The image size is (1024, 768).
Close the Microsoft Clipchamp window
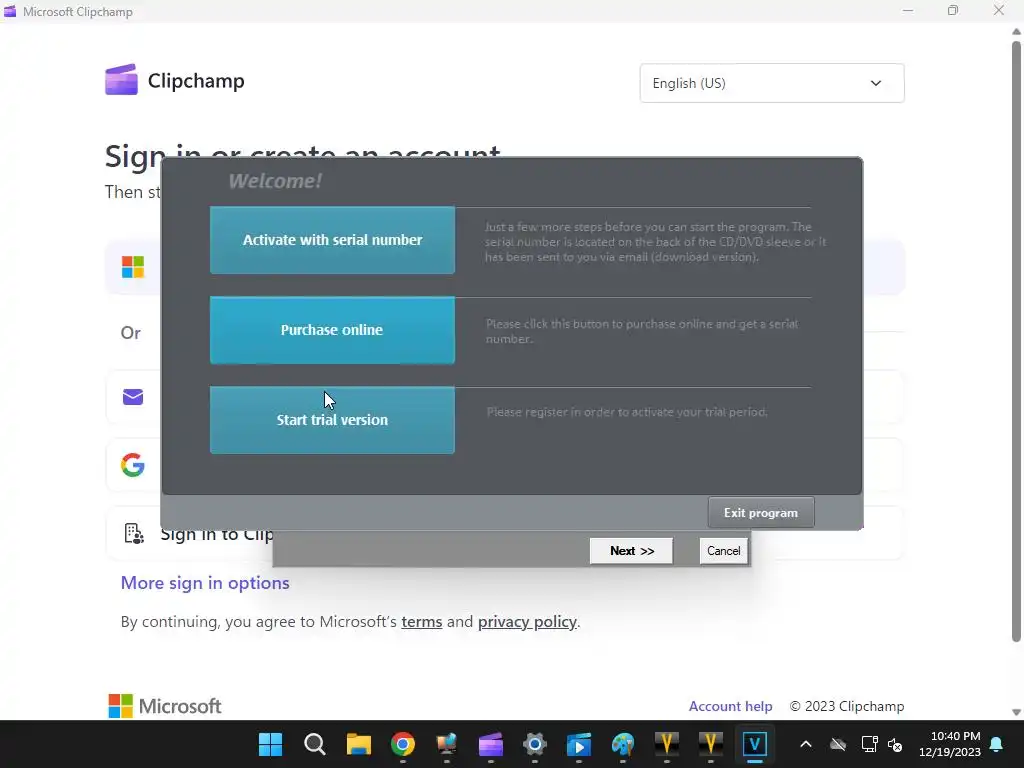click(x=999, y=10)
